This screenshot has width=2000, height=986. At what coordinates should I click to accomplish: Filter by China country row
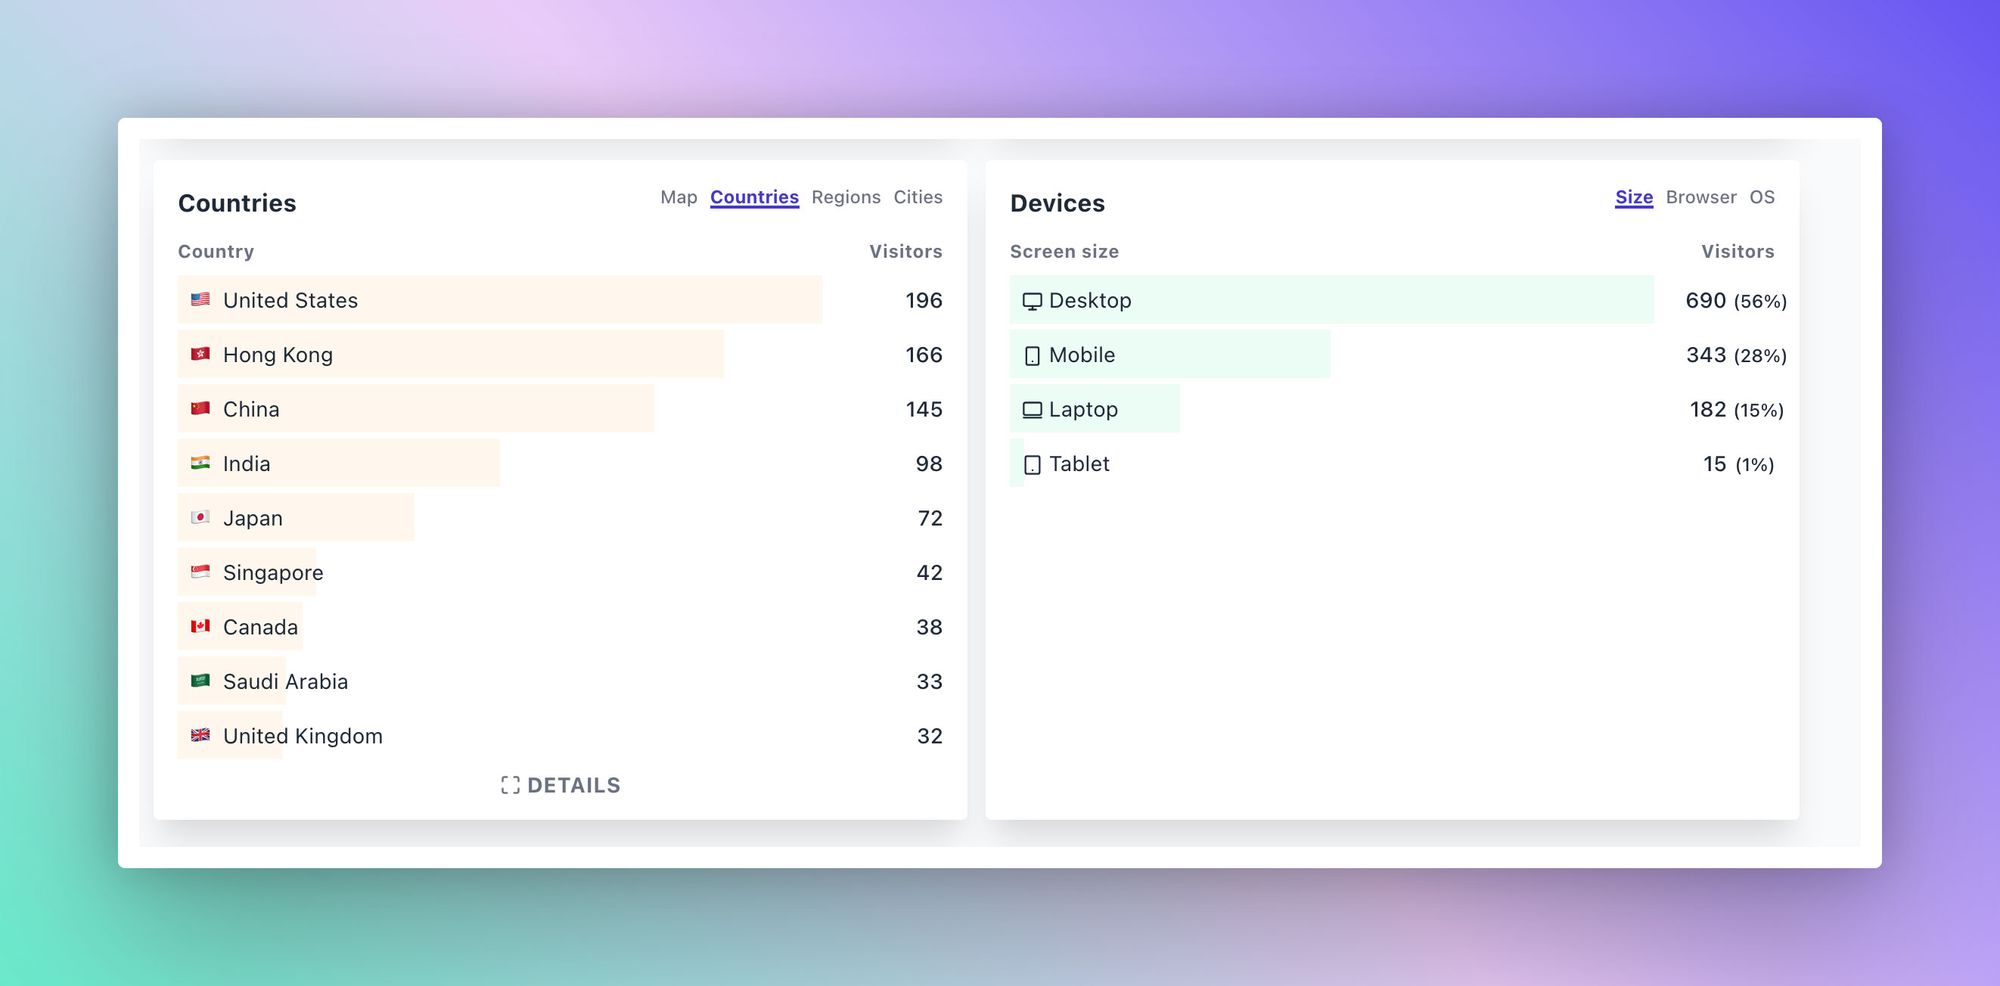[x=560, y=409]
